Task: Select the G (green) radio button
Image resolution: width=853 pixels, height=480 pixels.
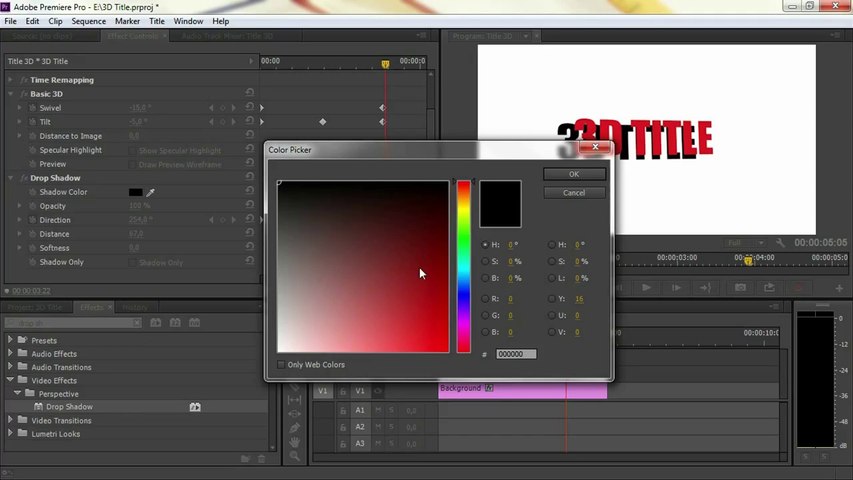Action: pyautogui.click(x=485, y=315)
